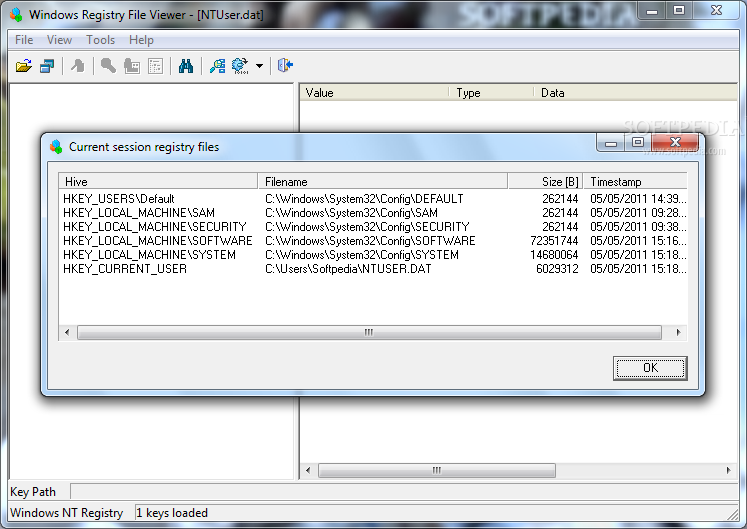
Task: Click the grayed folder properties toolbar icon
Action: pos(132,65)
